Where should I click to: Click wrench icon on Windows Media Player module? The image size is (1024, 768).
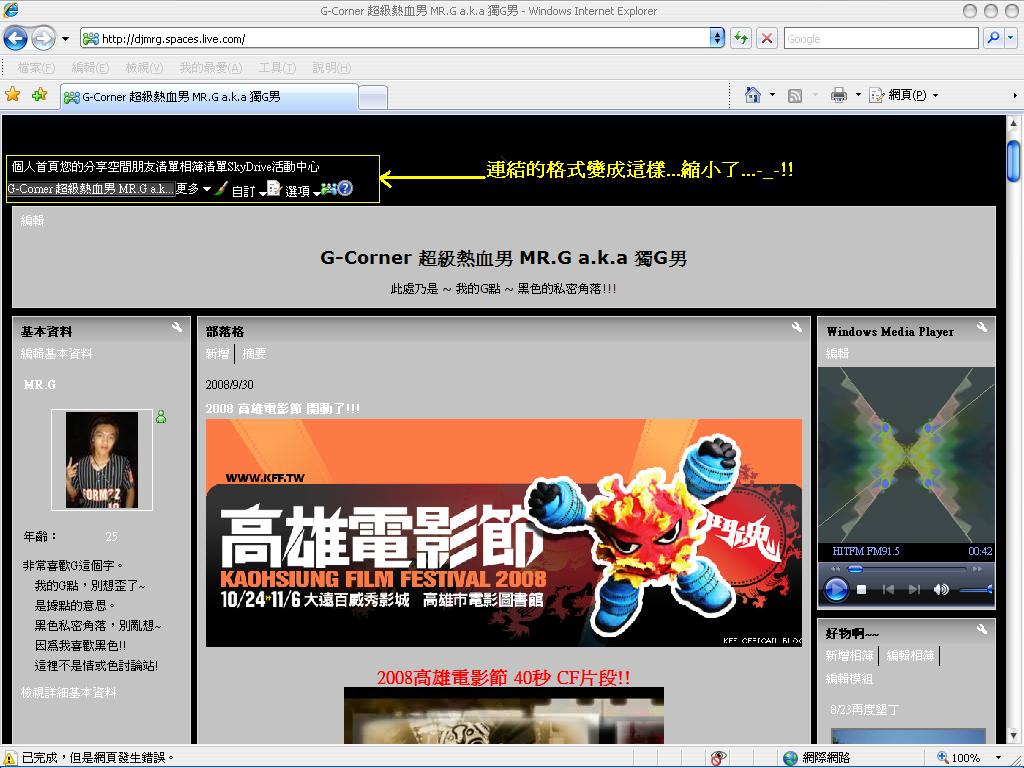point(982,327)
